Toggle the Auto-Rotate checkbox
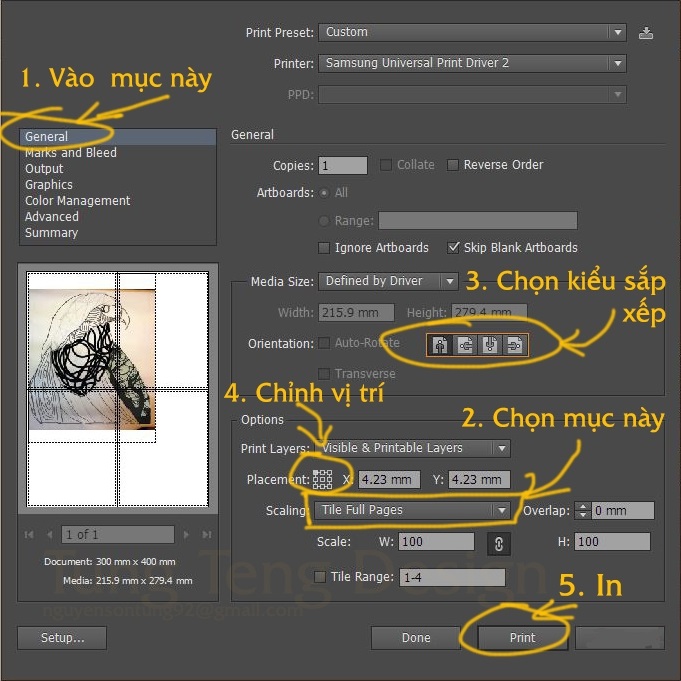This screenshot has height=681, width=681. point(324,343)
